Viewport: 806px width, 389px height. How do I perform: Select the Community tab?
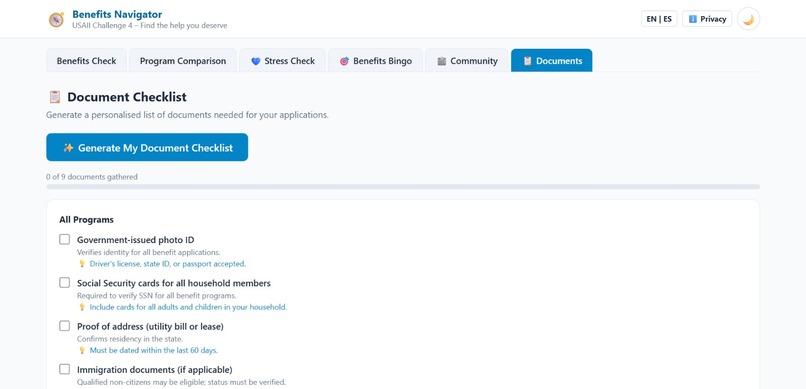coord(467,61)
